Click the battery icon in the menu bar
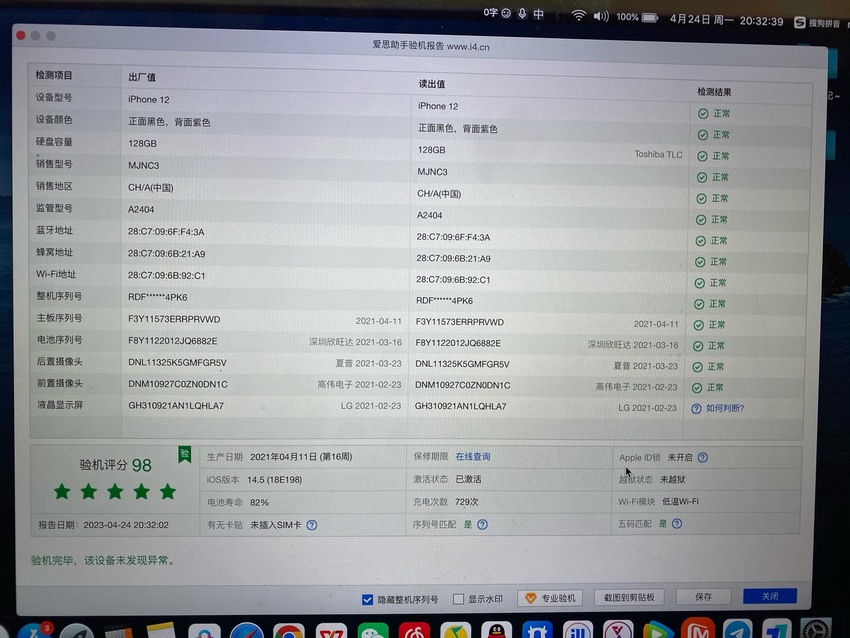 tap(649, 18)
